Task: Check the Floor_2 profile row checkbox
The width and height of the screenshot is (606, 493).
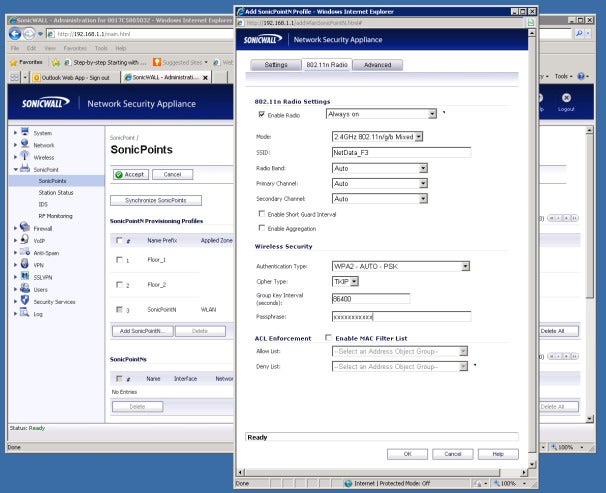Action: [119, 284]
